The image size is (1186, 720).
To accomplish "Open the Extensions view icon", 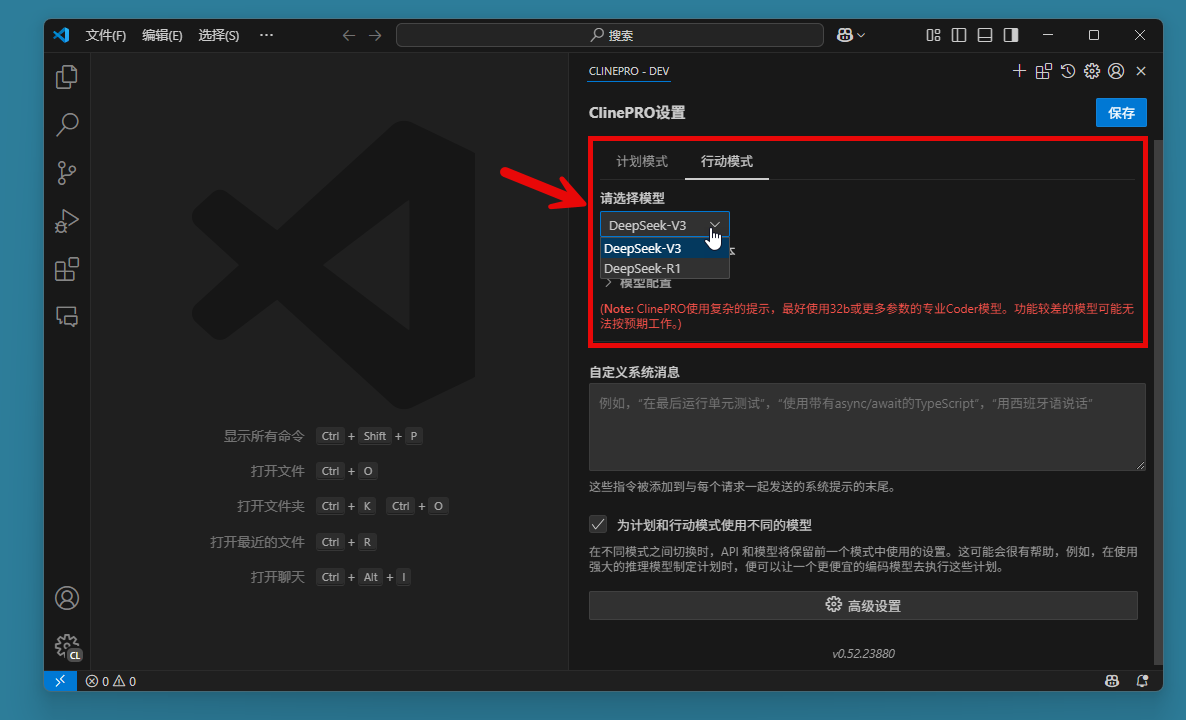I will pyautogui.click(x=67, y=269).
